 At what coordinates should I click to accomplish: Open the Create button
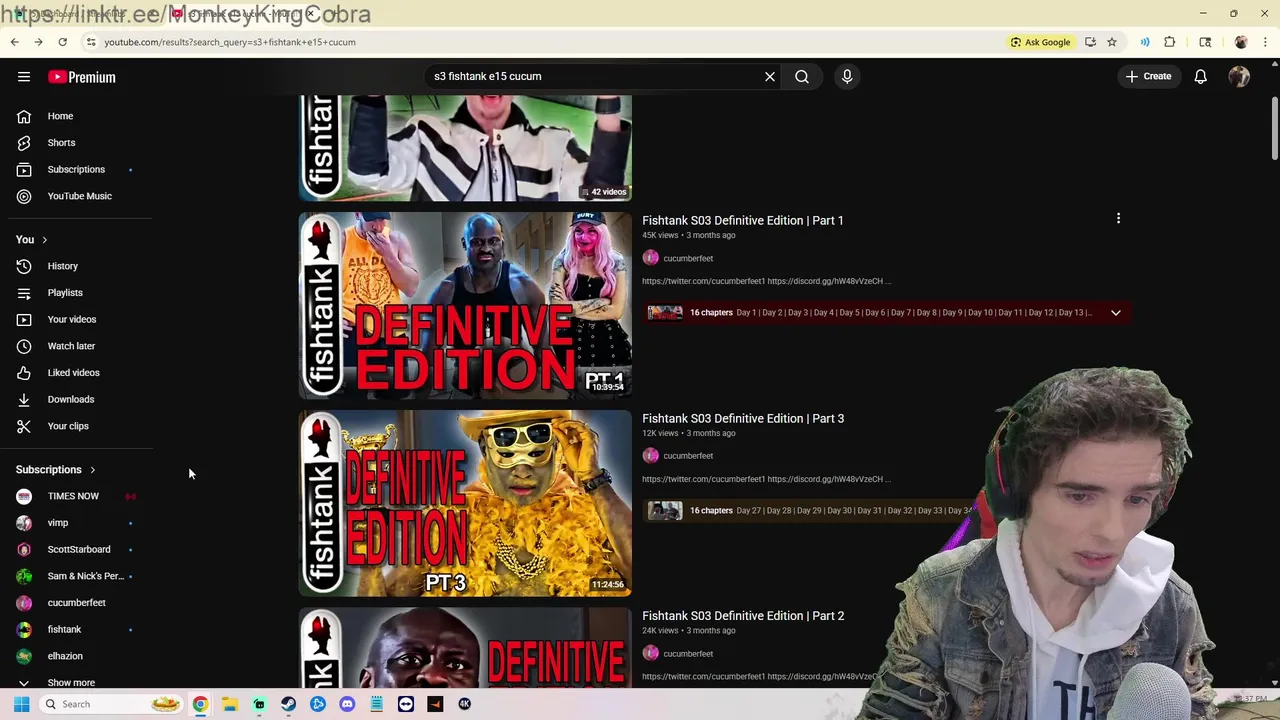pos(1148,76)
